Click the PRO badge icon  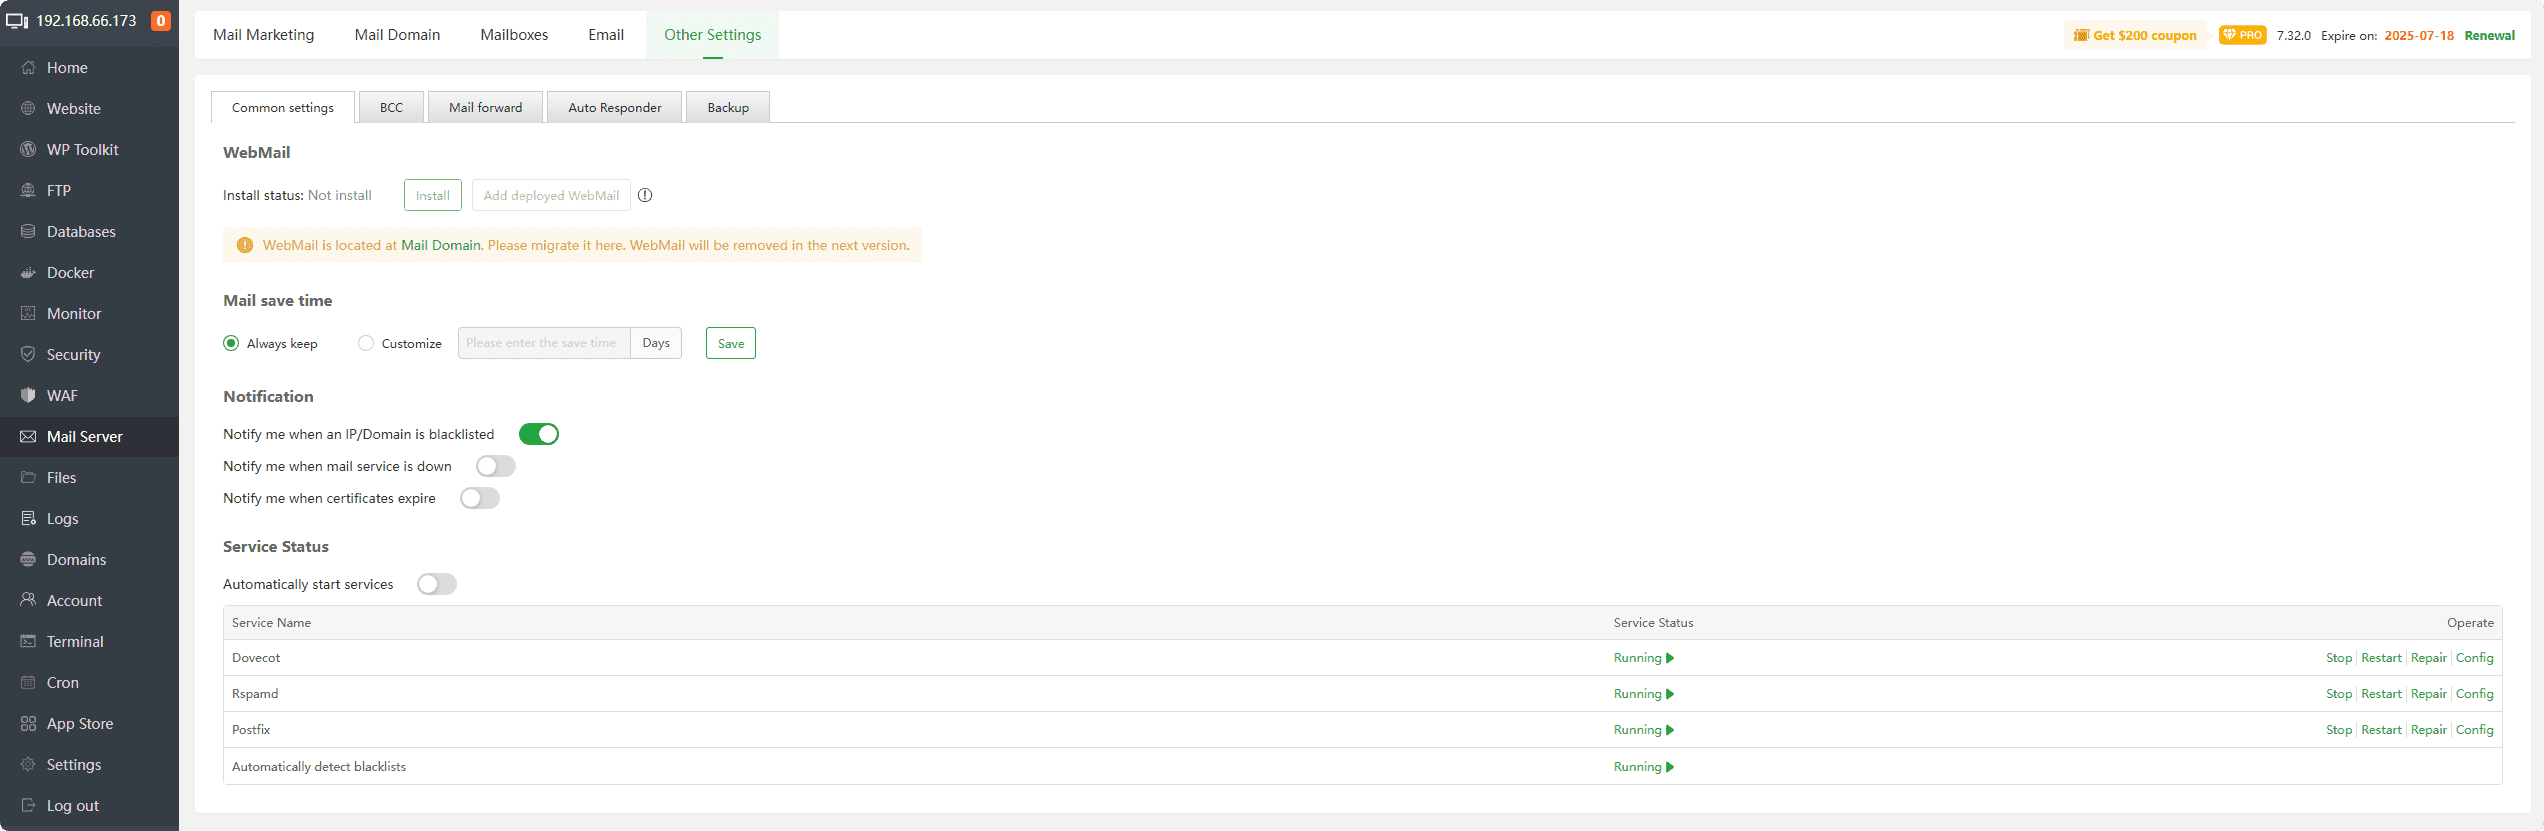(2242, 35)
